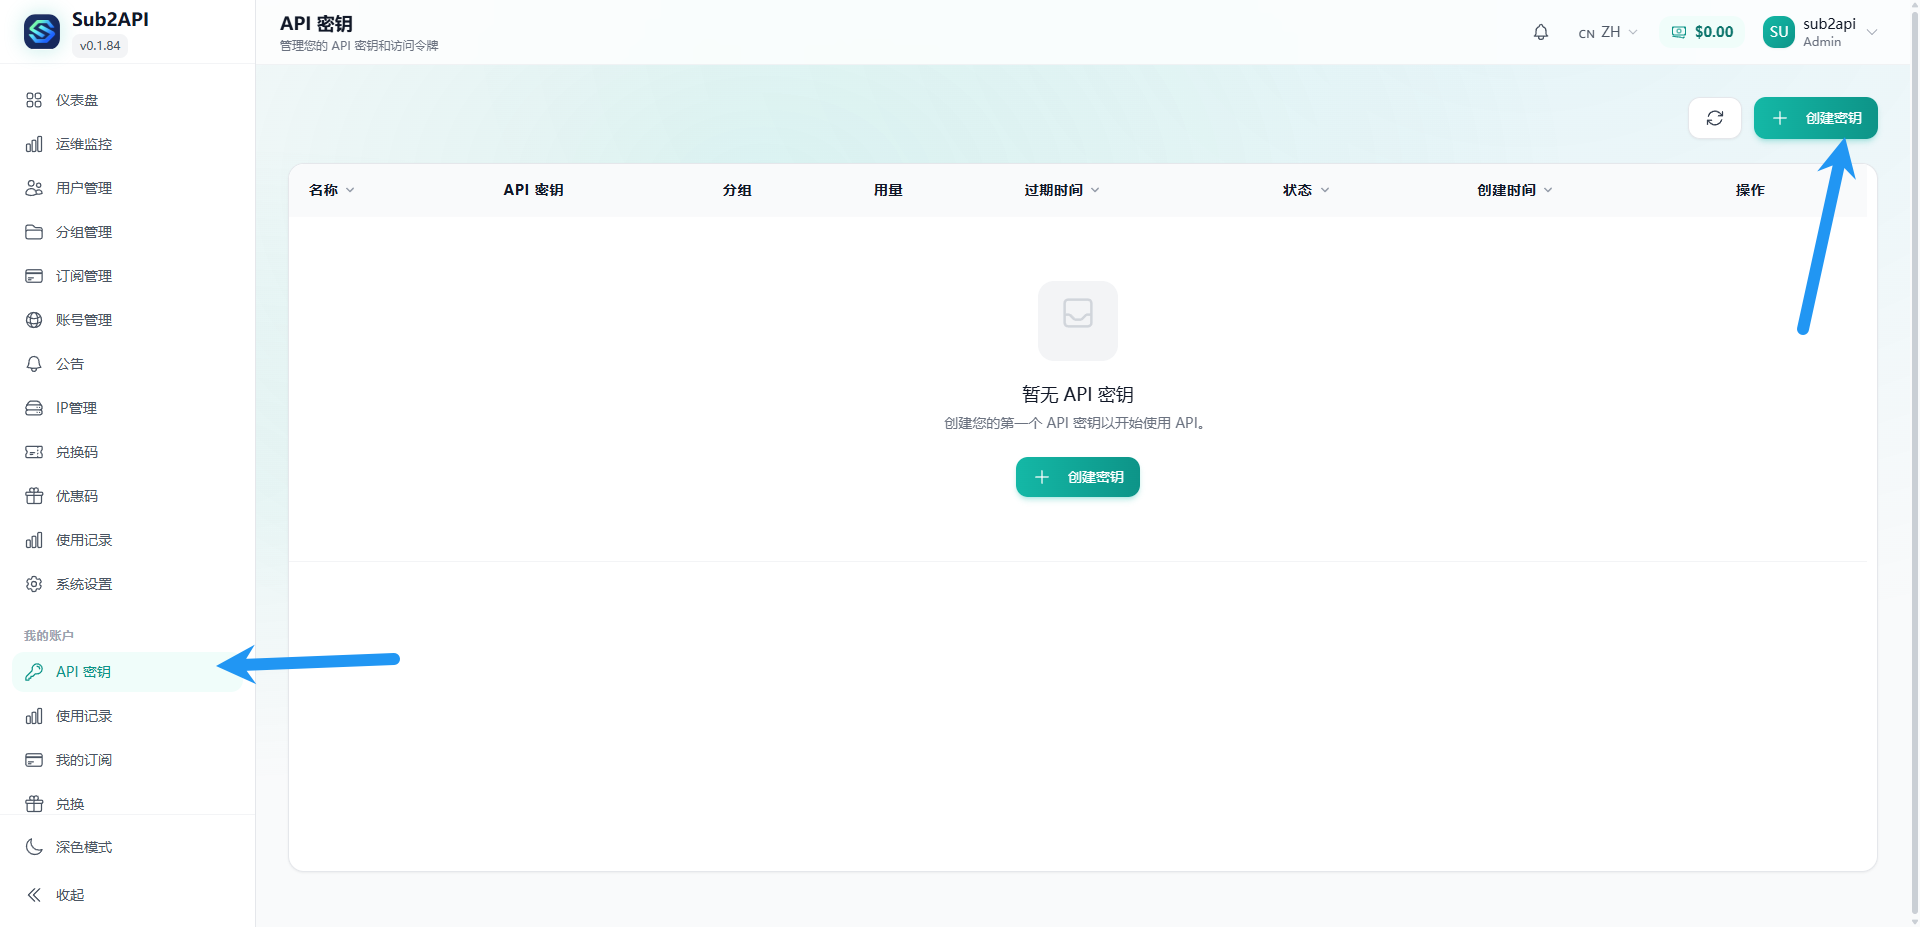This screenshot has width=1920, height=927.
Task: Toggle sort on 状态 column
Action: point(1304,189)
